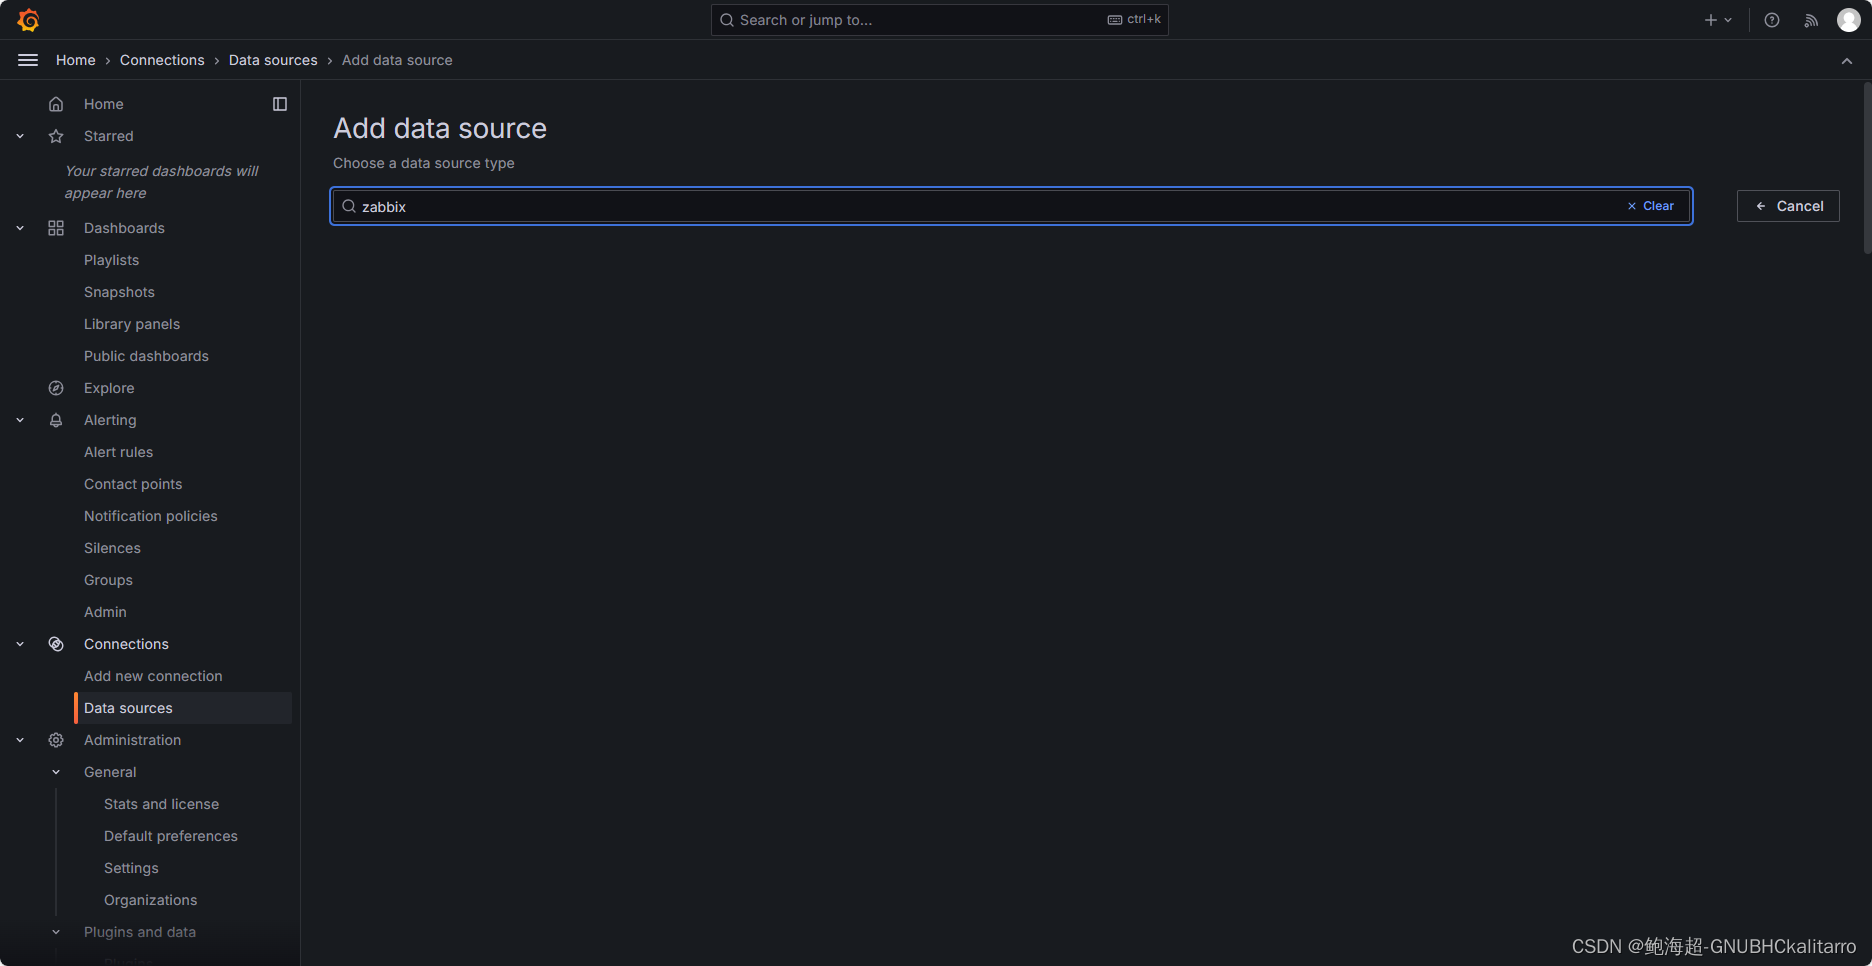Open Silences in the sidebar
This screenshot has height=966, width=1872.
pyautogui.click(x=112, y=548)
